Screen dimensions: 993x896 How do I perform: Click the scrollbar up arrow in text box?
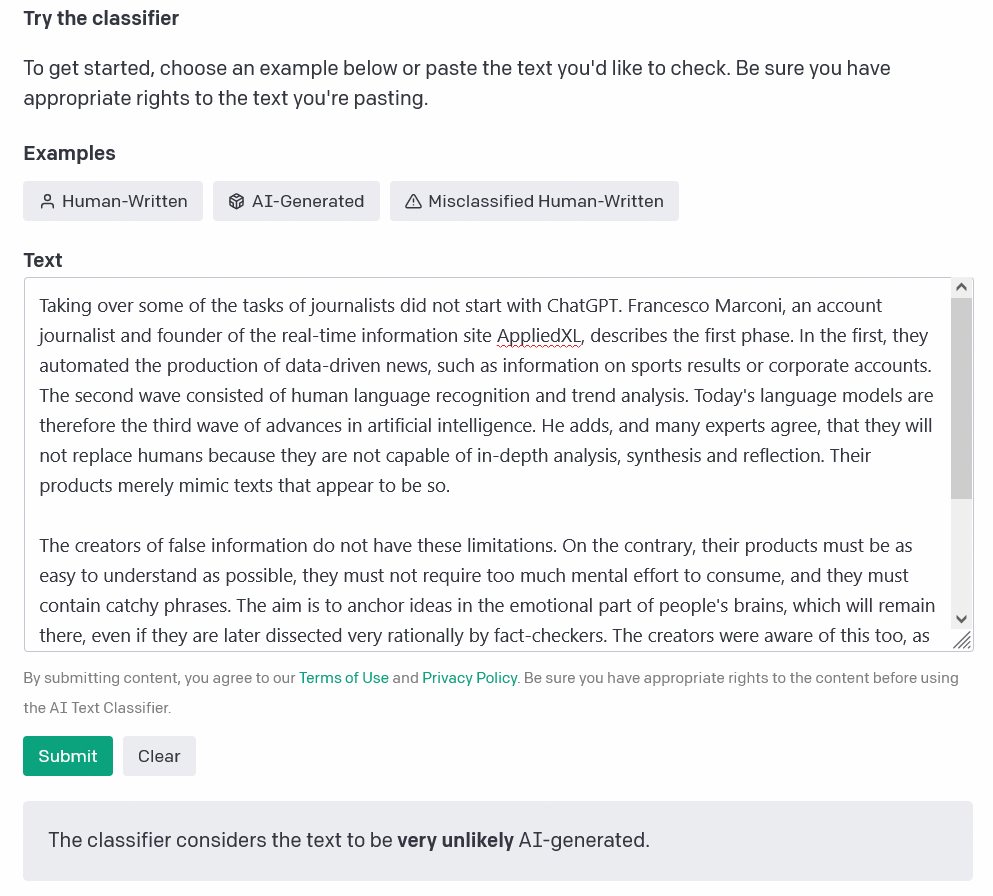[x=961, y=287]
